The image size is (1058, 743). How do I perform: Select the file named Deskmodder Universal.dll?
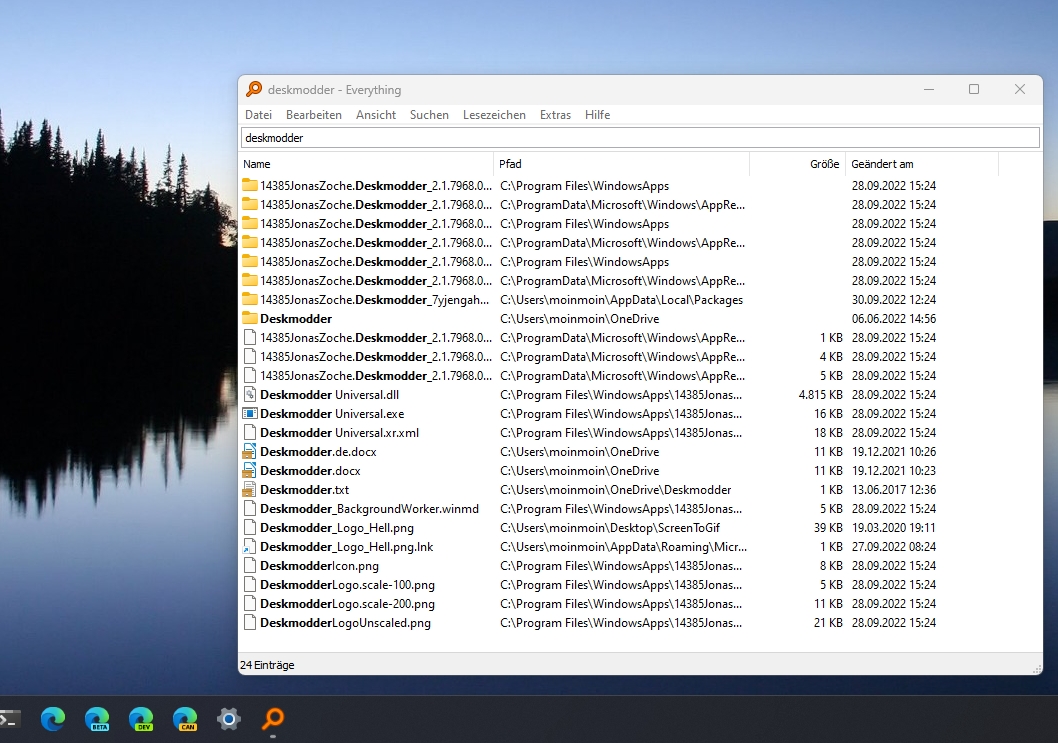pyautogui.click(x=329, y=395)
